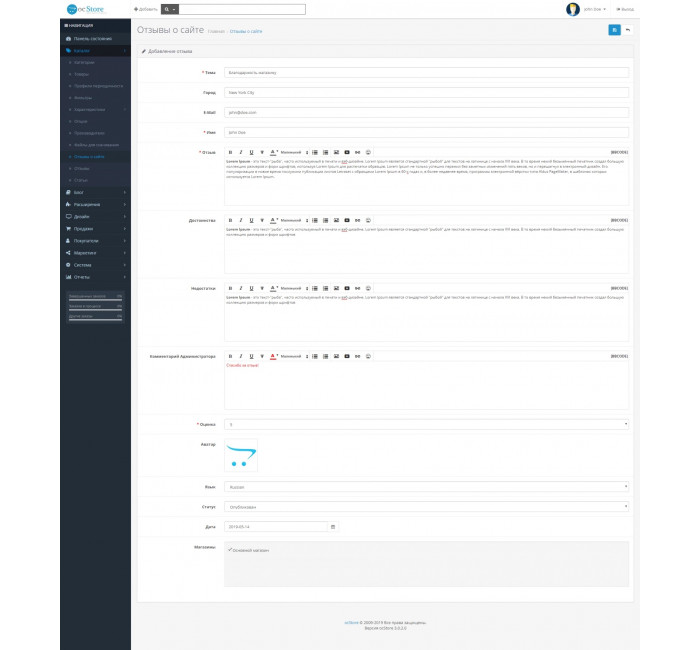Click Bold in the Комментарий Администратора editor
The width and height of the screenshot is (700, 650).
[230, 356]
